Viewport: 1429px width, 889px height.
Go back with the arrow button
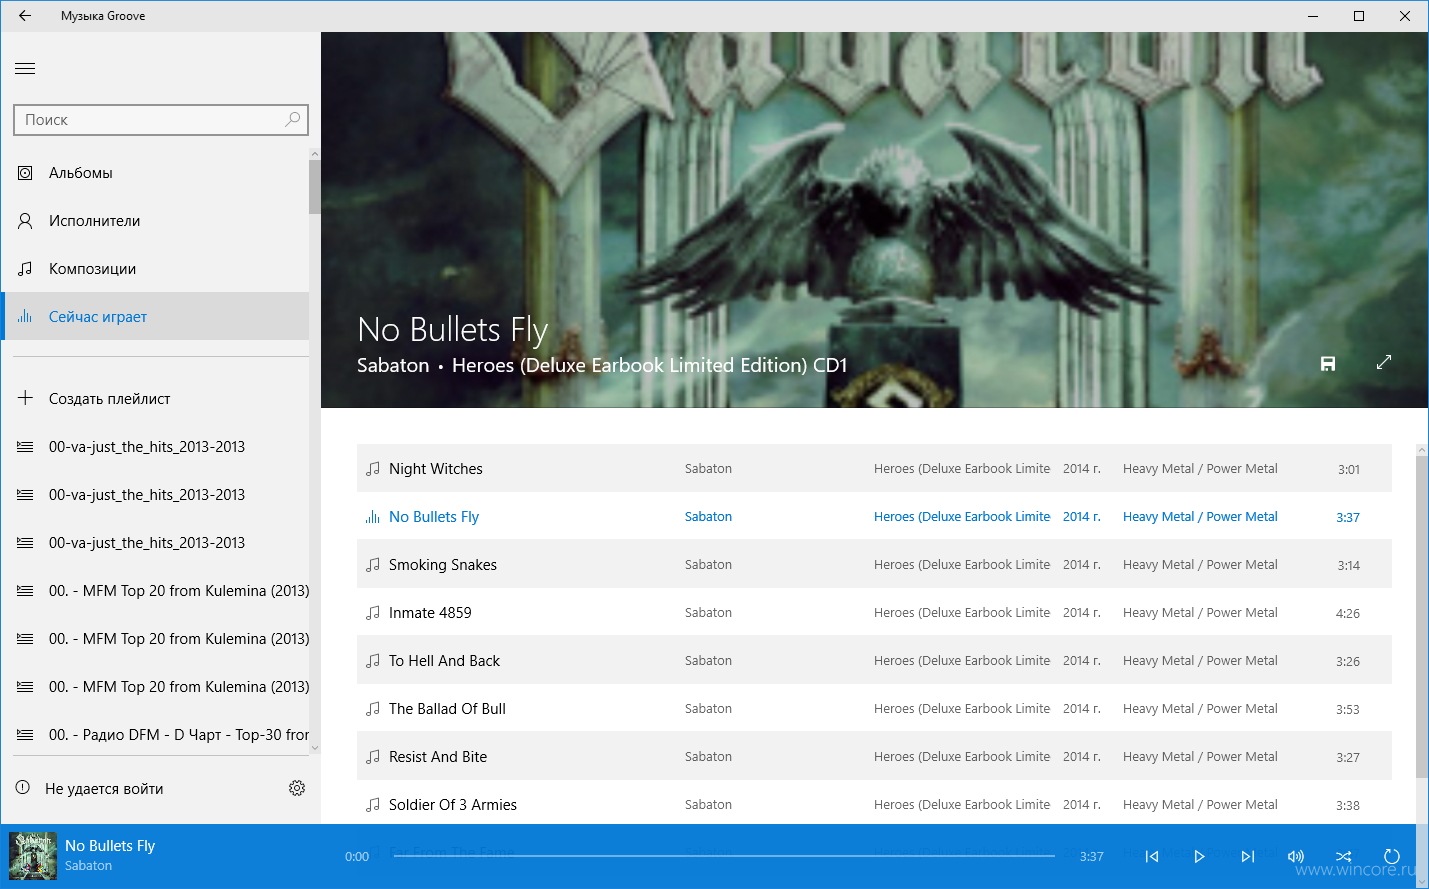[x=25, y=16]
